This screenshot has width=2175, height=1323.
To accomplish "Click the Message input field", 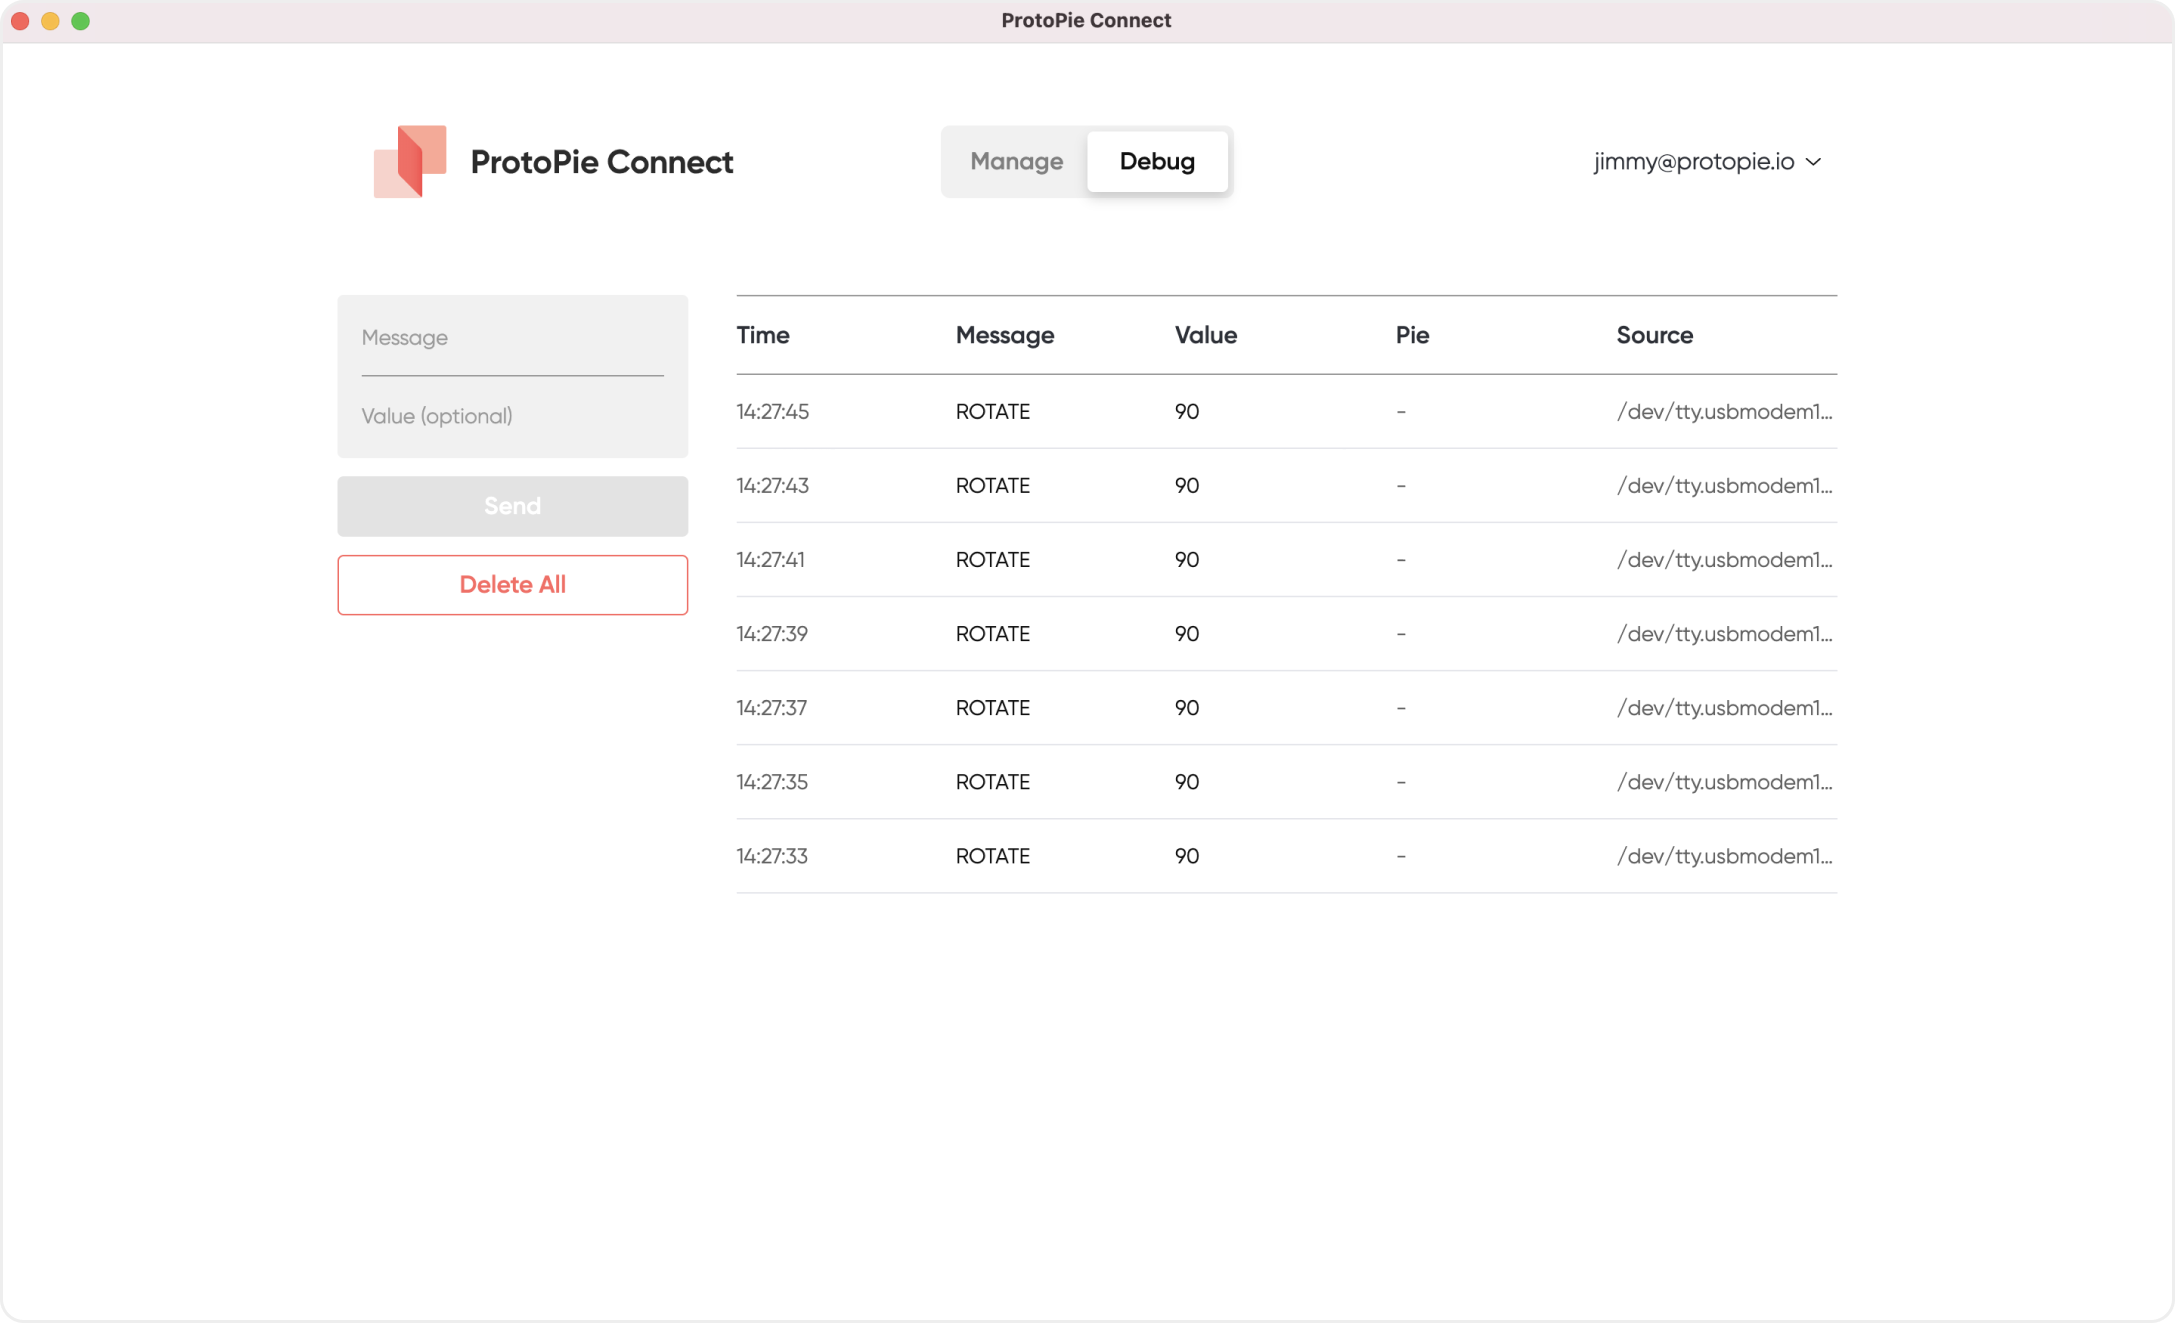I will [512, 338].
